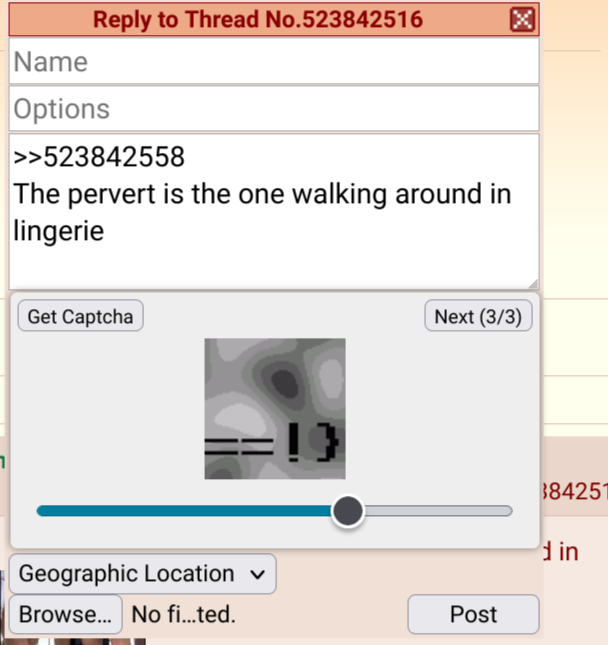The height and width of the screenshot is (645, 608).
Task: Click the Options input field
Action: tap(274, 109)
